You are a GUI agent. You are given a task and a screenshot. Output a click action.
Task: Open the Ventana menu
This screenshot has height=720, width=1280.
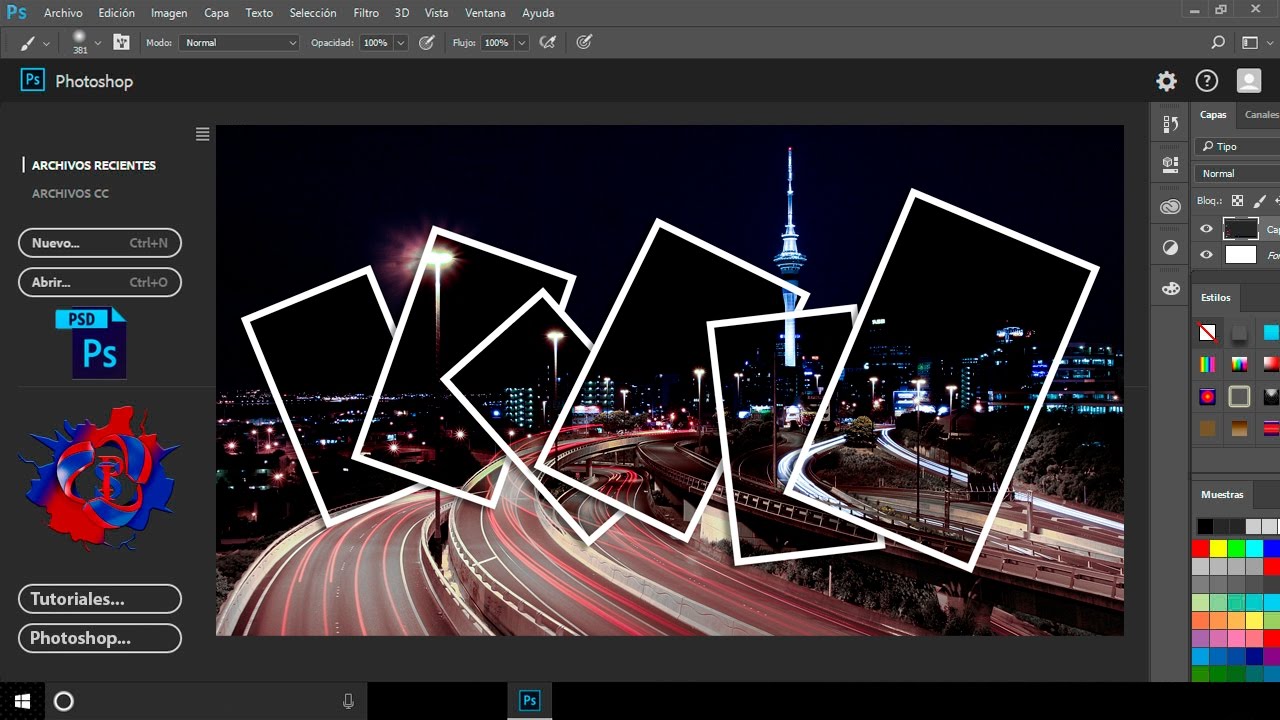[485, 13]
